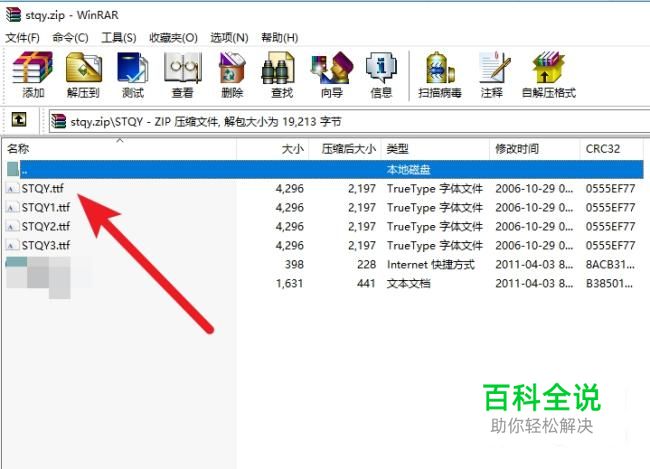Click the STQY2.ttf file name
650x469 pixels.
coord(46,226)
